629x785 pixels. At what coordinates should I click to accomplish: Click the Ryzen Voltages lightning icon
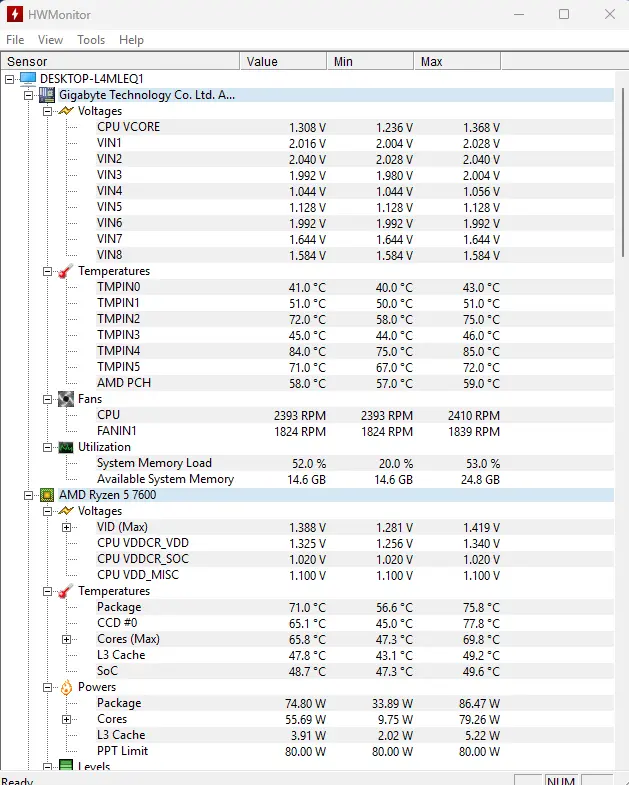[x=66, y=511]
